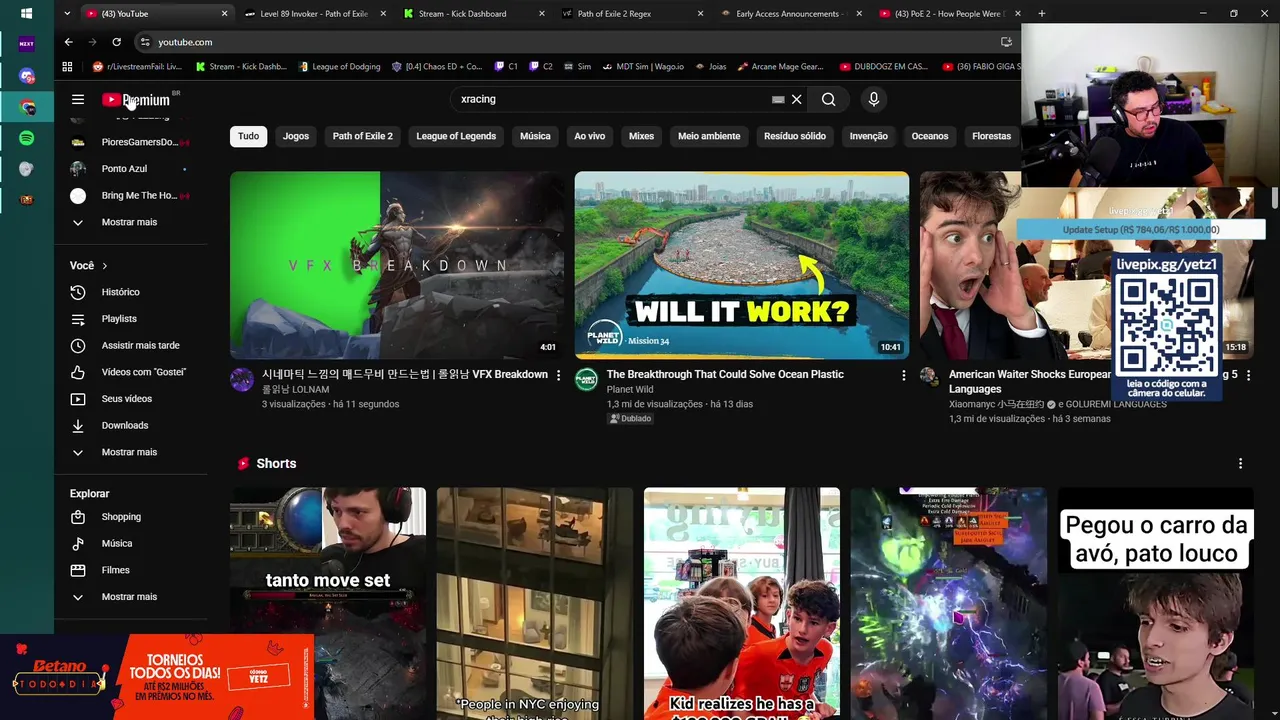Clear the xracing search text with X
The image size is (1280, 720).
[797, 99]
